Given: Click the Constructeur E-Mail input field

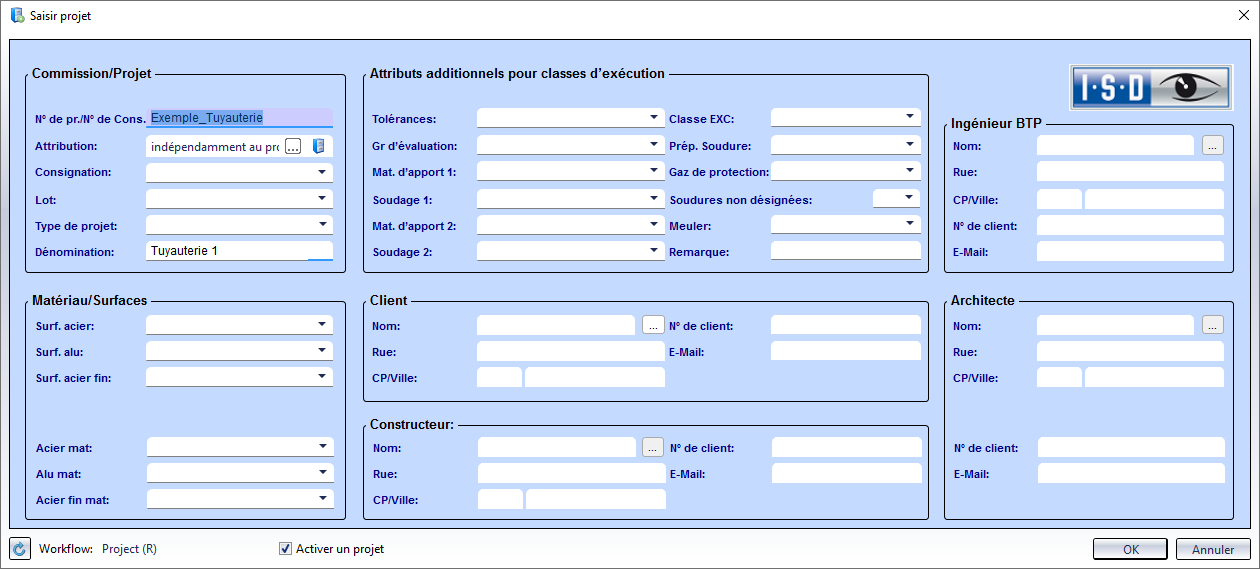Looking at the screenshot, I should [847, 473].
